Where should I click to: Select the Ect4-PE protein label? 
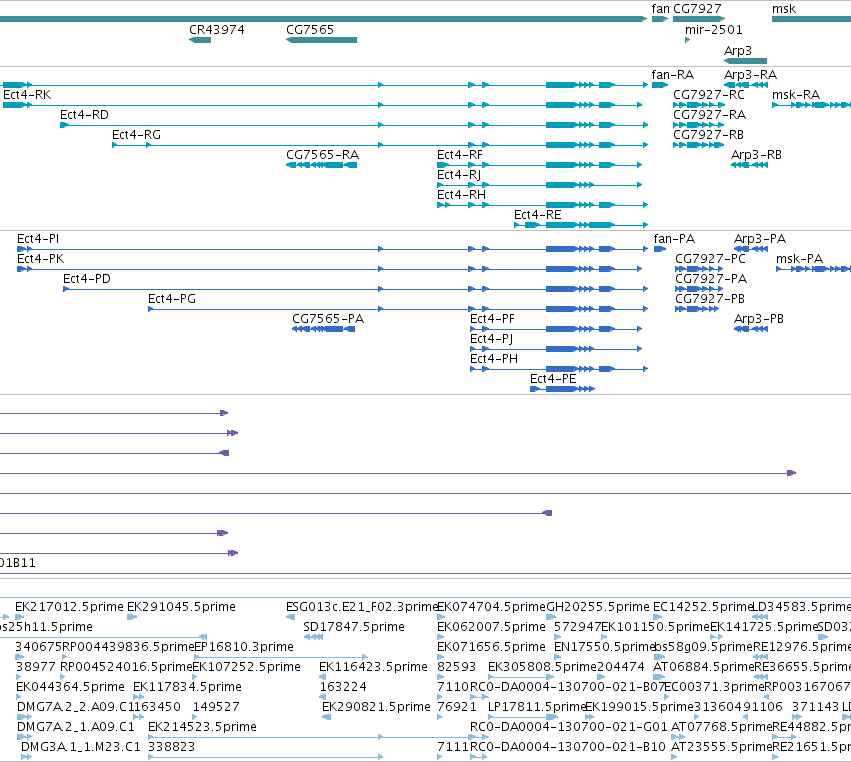[553, 379]
